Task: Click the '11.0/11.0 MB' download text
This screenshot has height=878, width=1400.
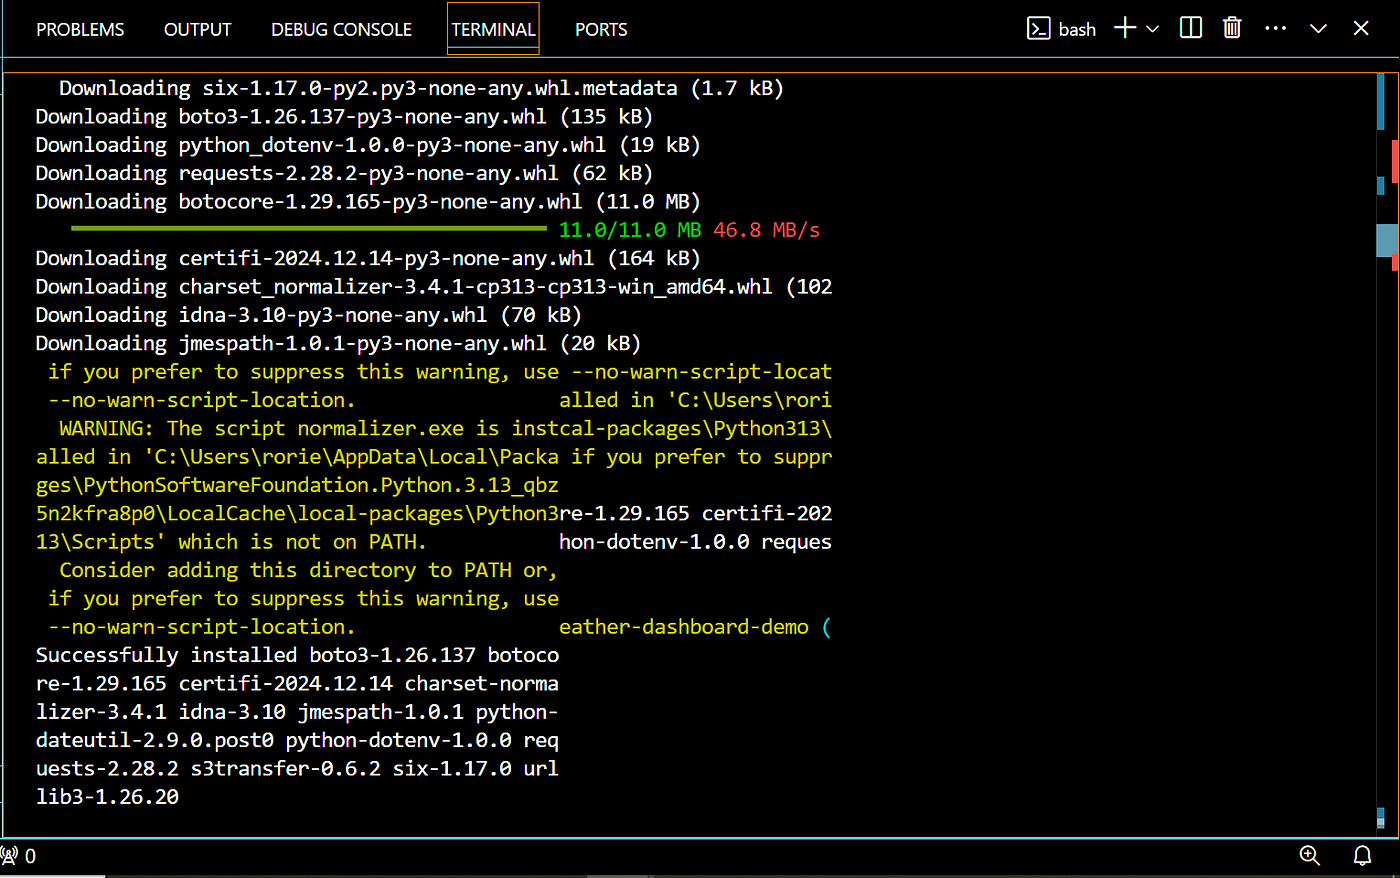Action: point(630,230)
